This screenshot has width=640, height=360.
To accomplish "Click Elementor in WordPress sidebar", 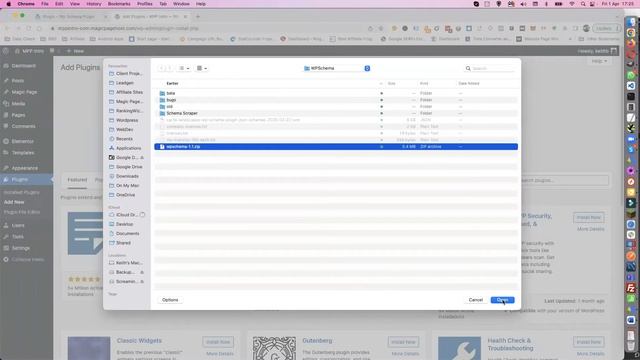I will point(22,141).
